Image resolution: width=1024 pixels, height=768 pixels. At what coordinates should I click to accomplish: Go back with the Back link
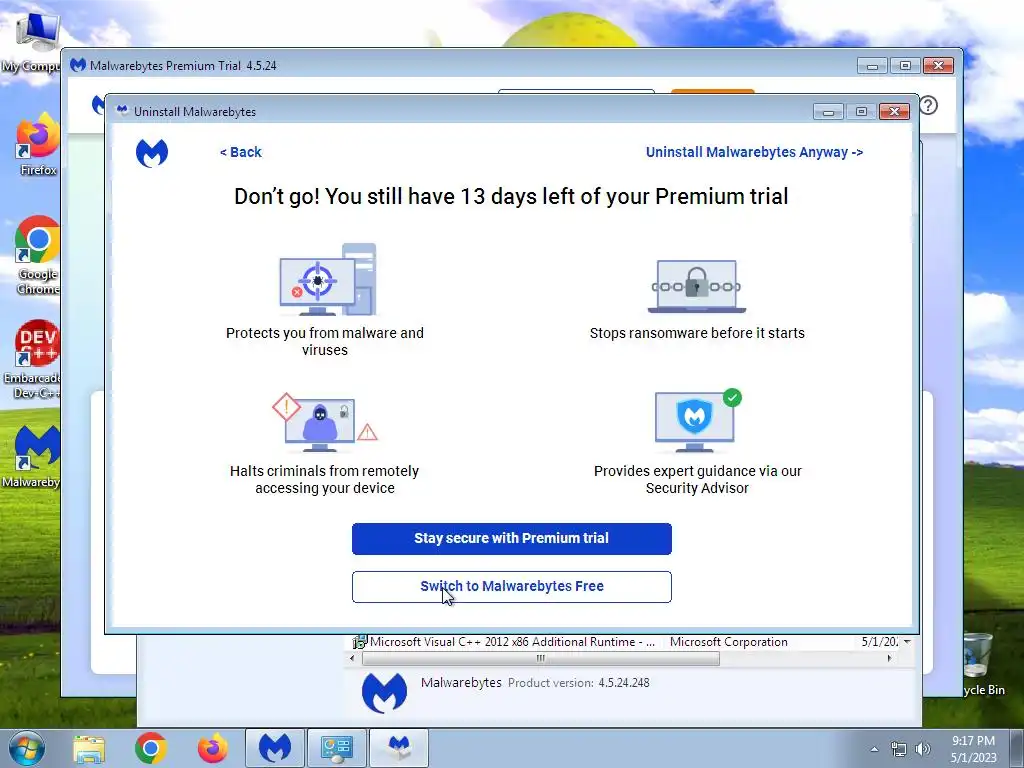[240, 152]
